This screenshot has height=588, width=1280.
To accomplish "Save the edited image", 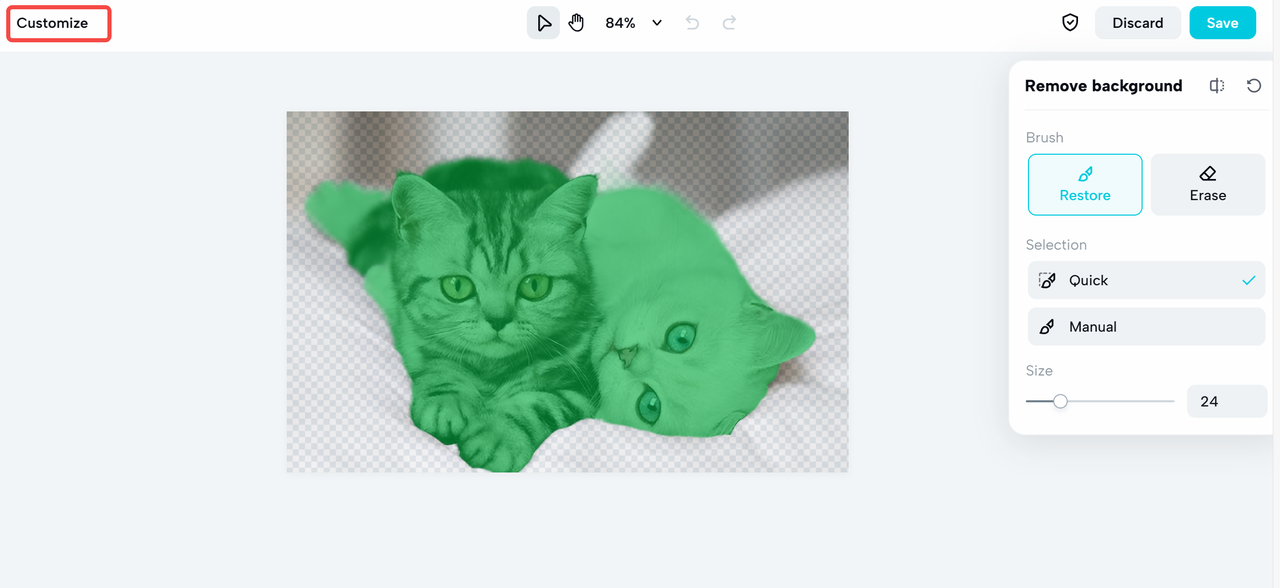I will 1222,23.
